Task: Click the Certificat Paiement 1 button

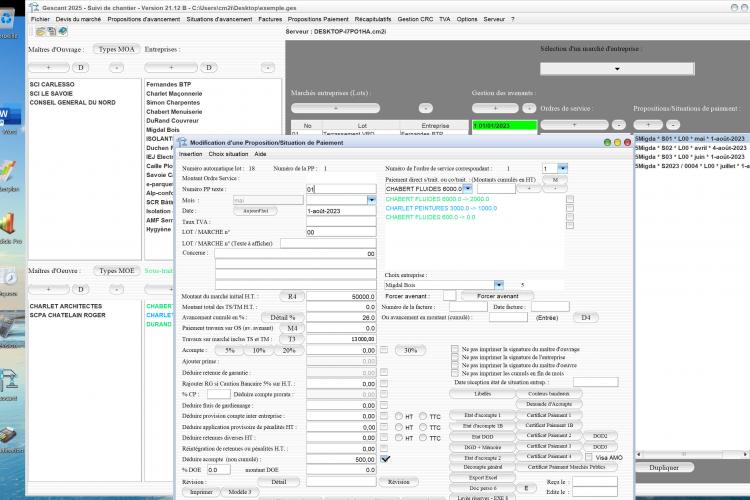Action: 549,415
